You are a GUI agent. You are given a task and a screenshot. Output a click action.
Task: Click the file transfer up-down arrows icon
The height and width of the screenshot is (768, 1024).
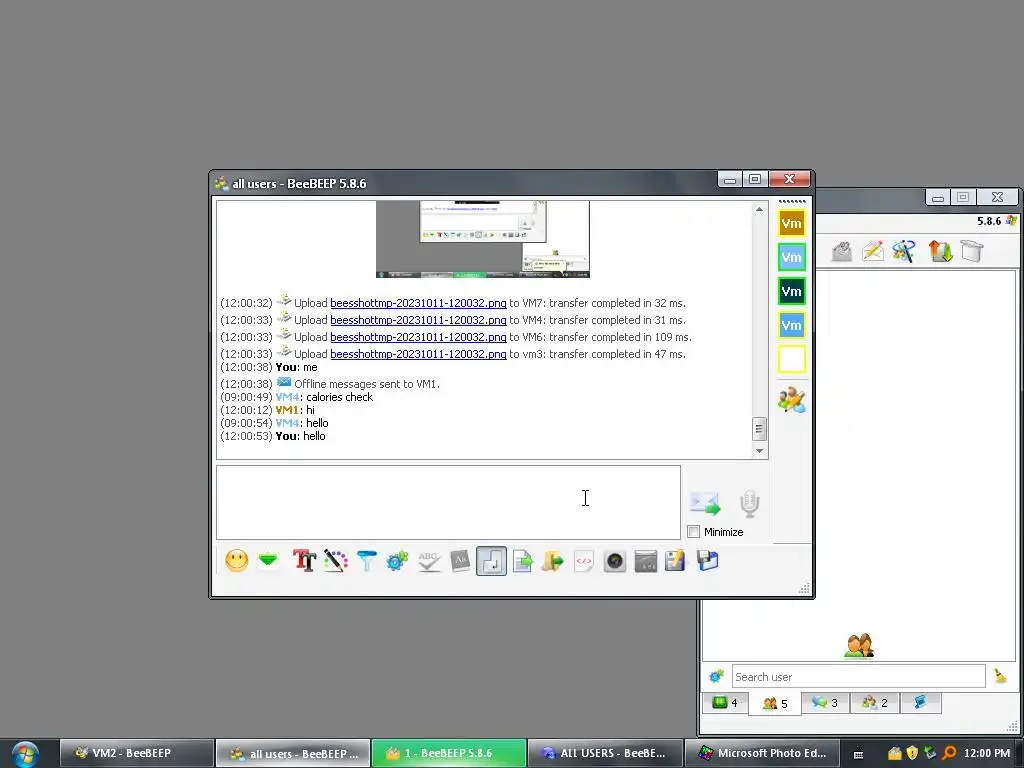click(x=940, y=251)
